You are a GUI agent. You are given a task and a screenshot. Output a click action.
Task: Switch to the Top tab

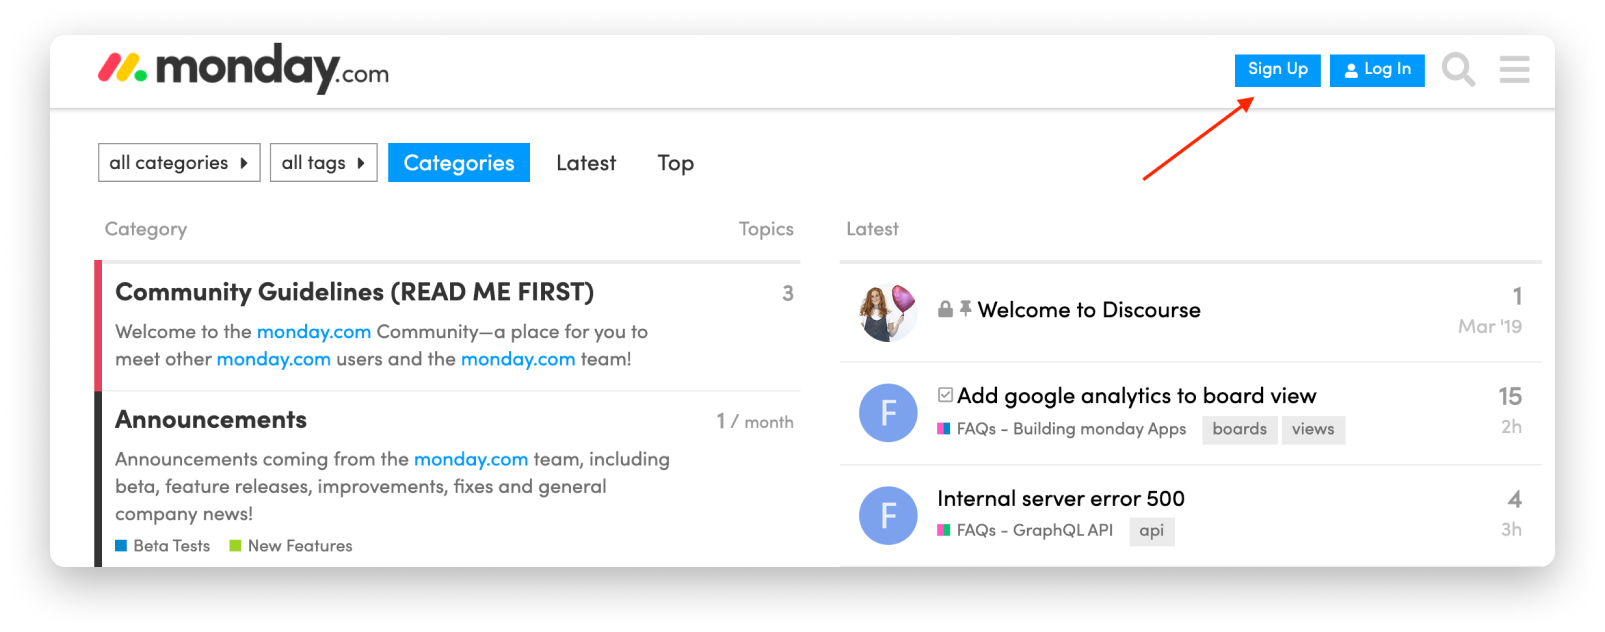(675, 163)
